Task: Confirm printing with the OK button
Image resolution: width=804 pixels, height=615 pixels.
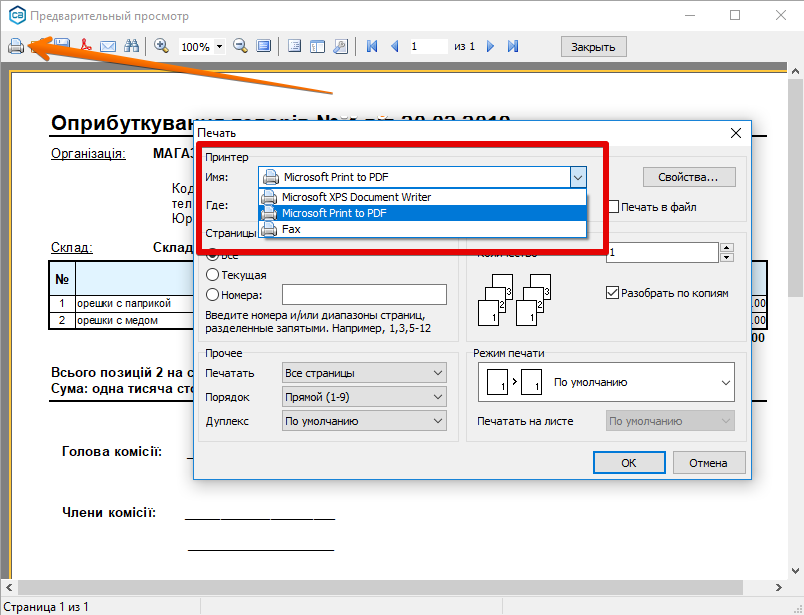Action: click(x=629, y=463)
